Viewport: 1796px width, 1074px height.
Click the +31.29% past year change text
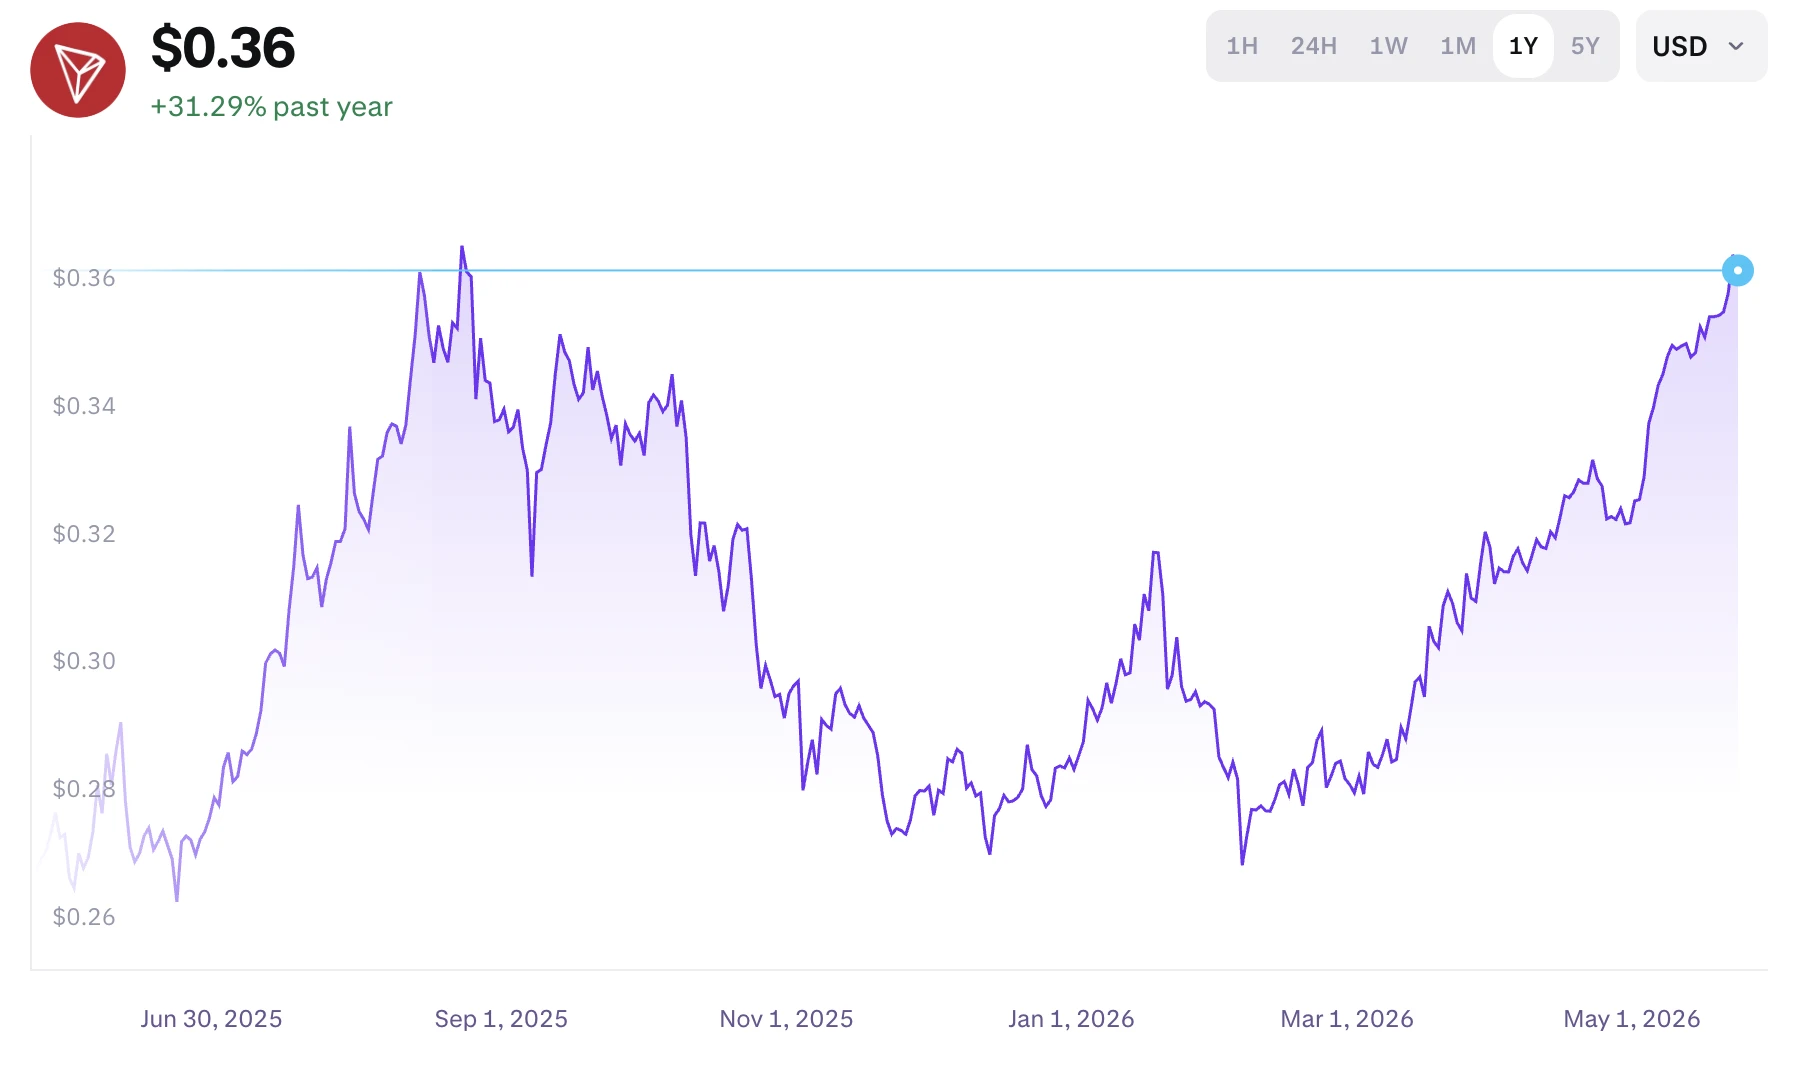pos(271,107)
